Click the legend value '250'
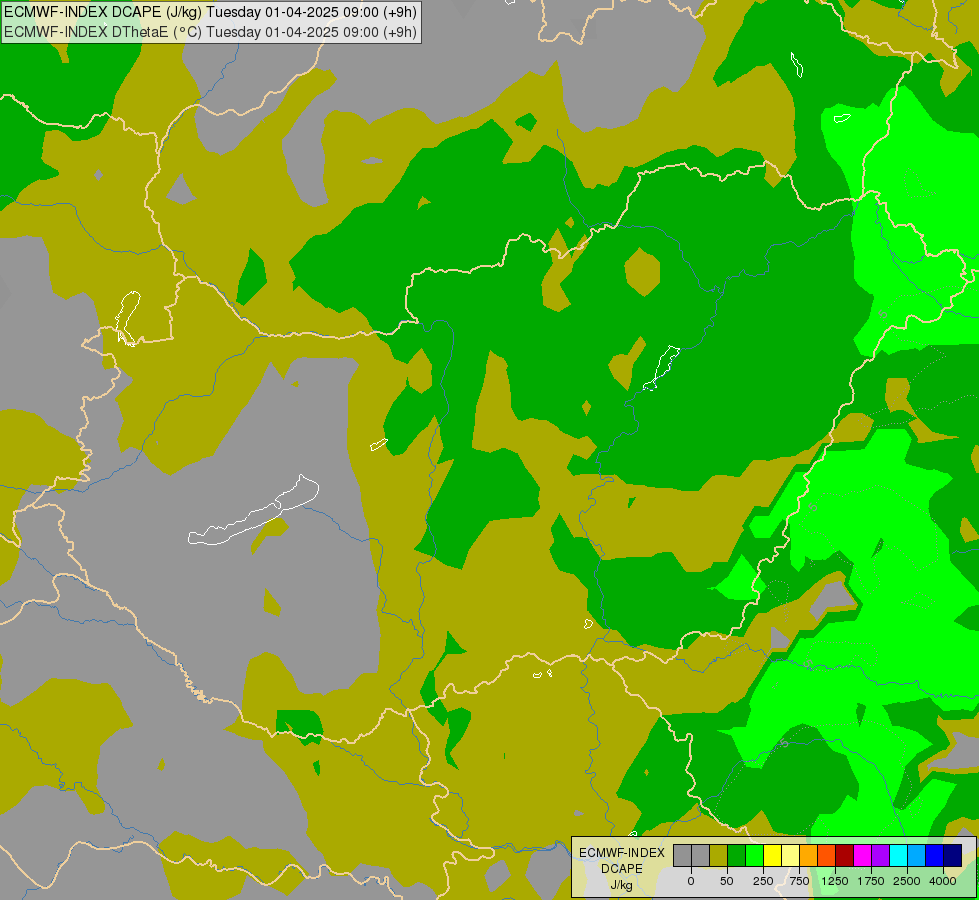Screen dimensions: 979x900 (763, 881)
